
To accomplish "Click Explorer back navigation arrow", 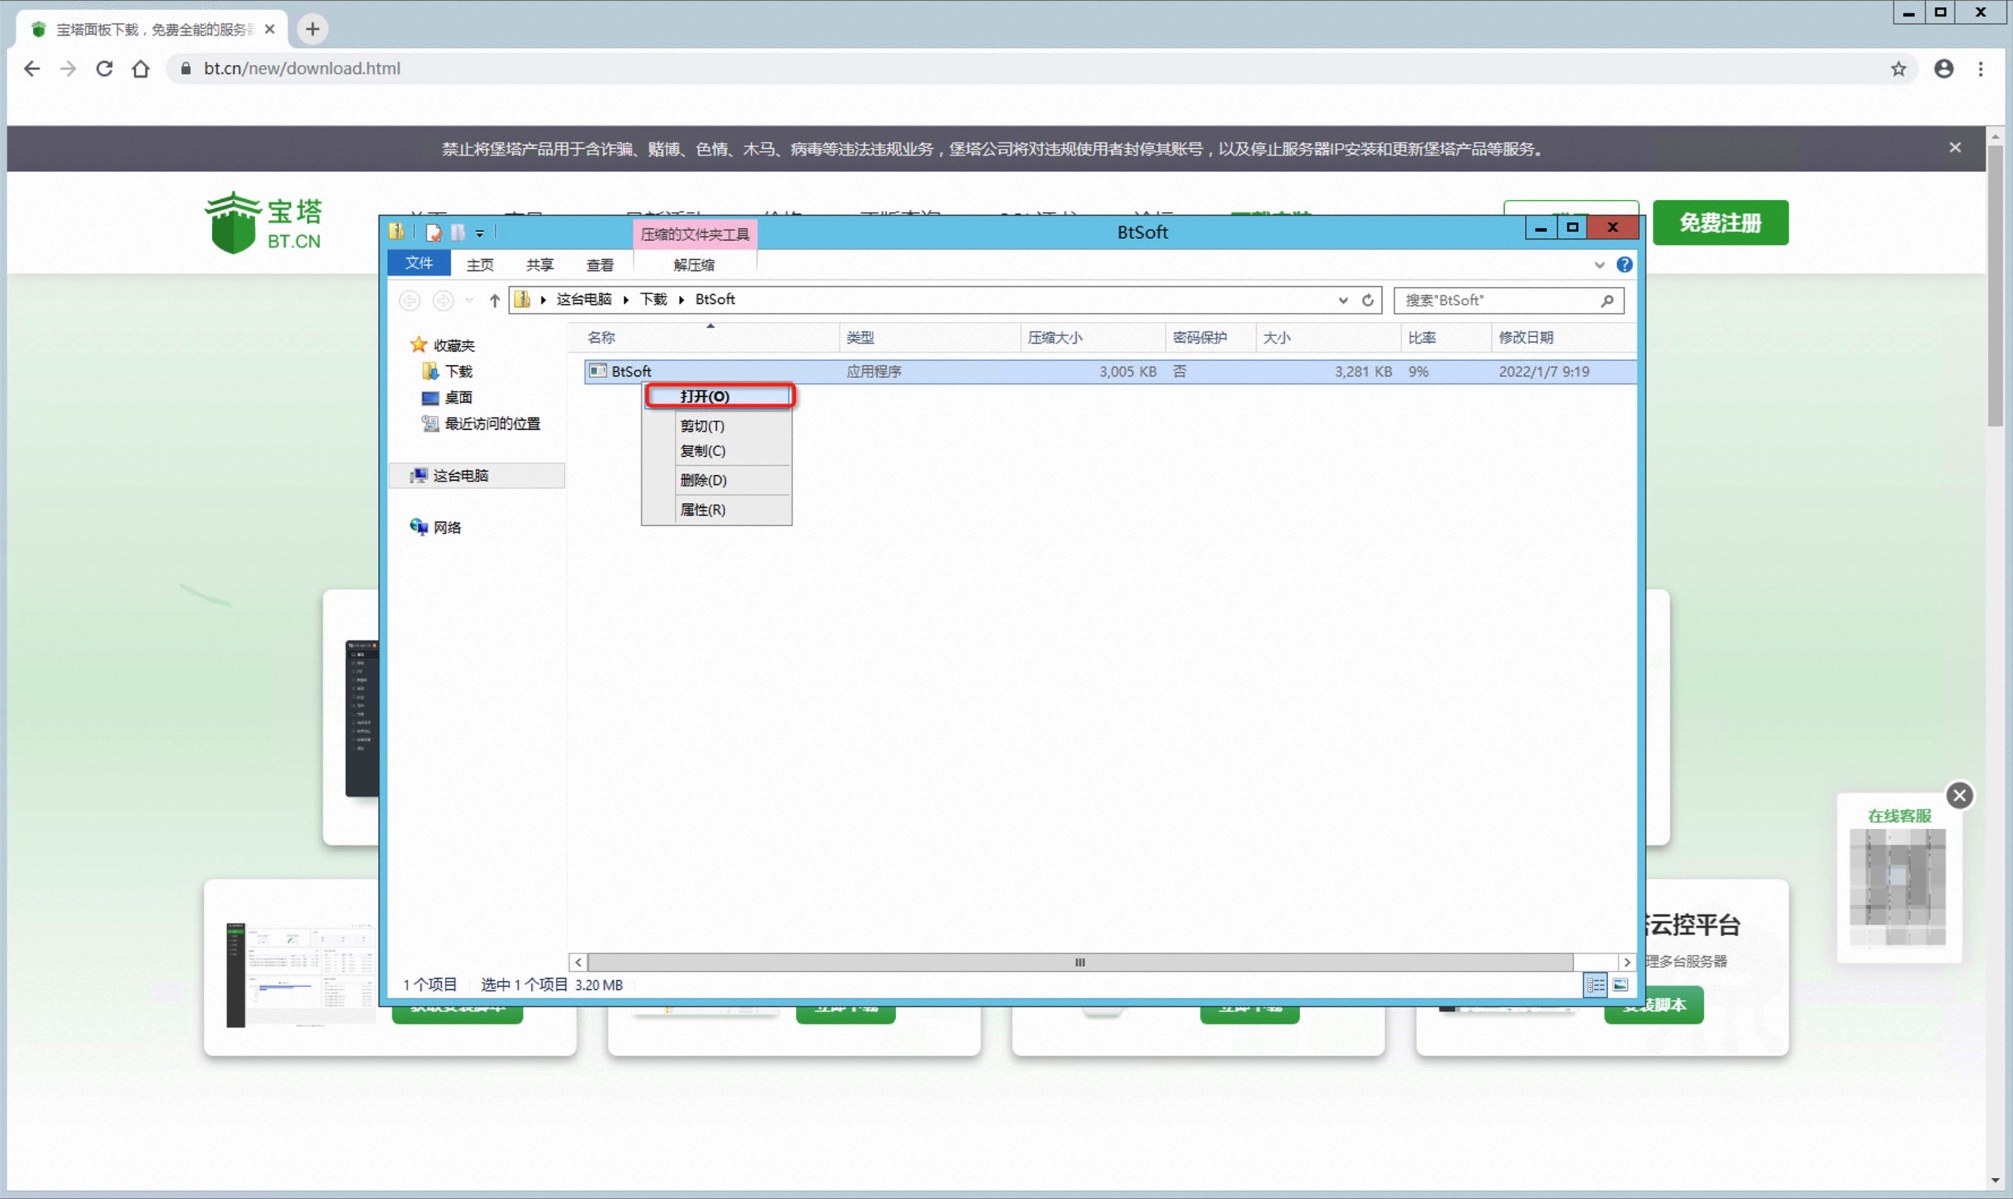I will (410, 300).
